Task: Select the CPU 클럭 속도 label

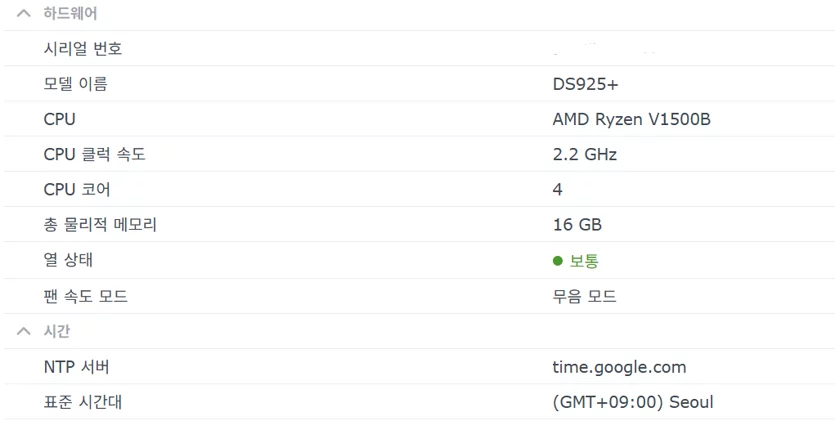Action: (x=95, y=155)
